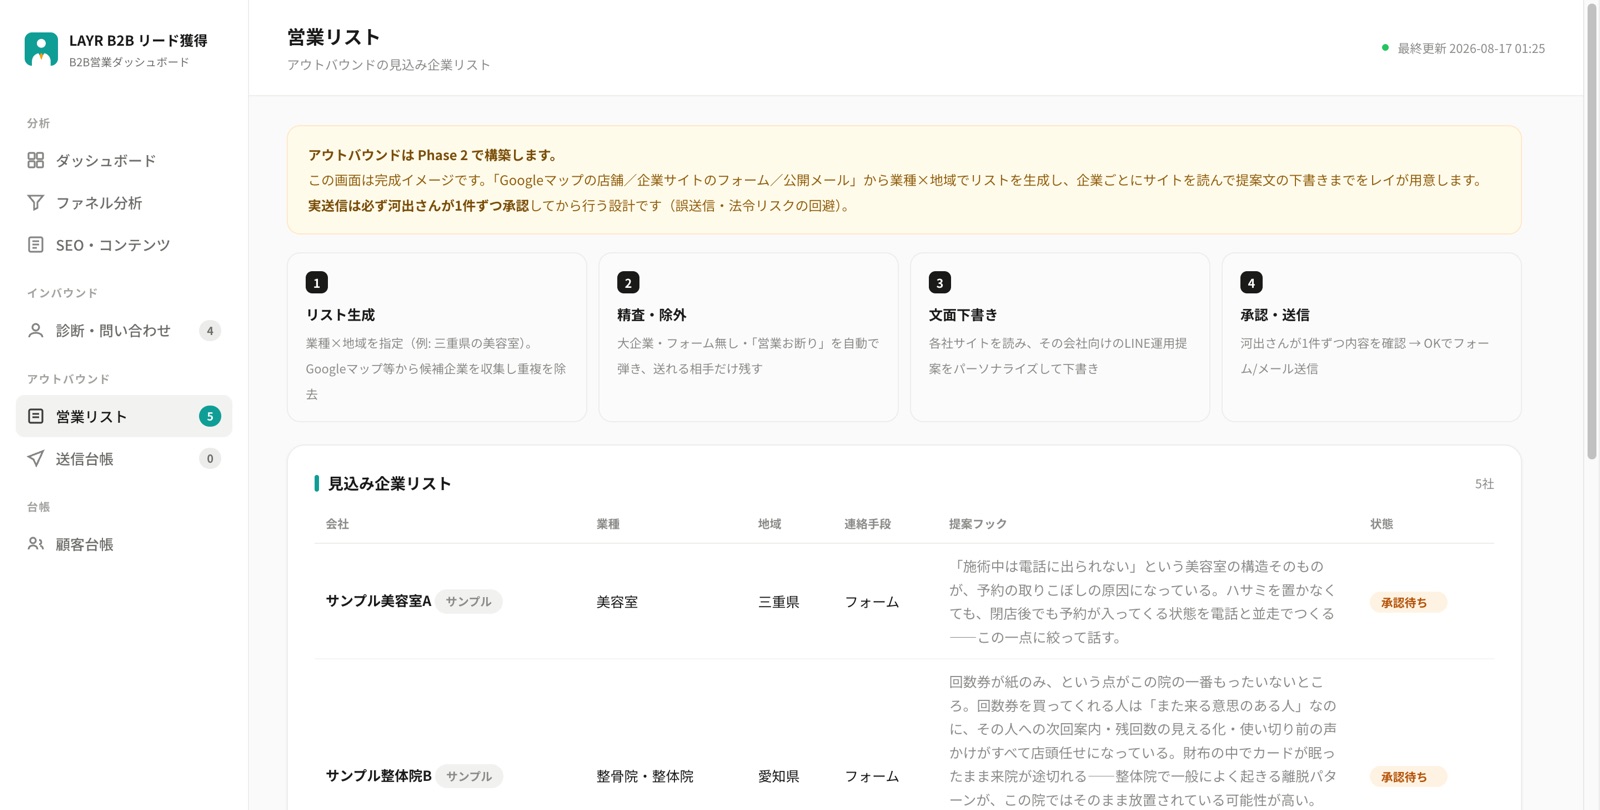Click company name サンプル美容室A

click(378, 601)
